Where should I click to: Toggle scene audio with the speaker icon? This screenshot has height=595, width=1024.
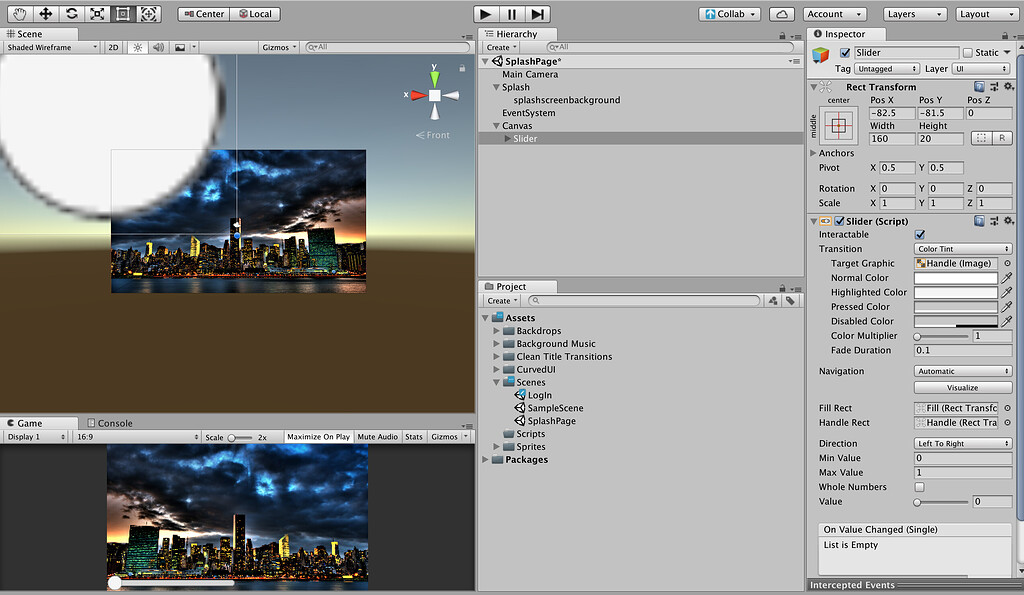(x=161, y=46)
